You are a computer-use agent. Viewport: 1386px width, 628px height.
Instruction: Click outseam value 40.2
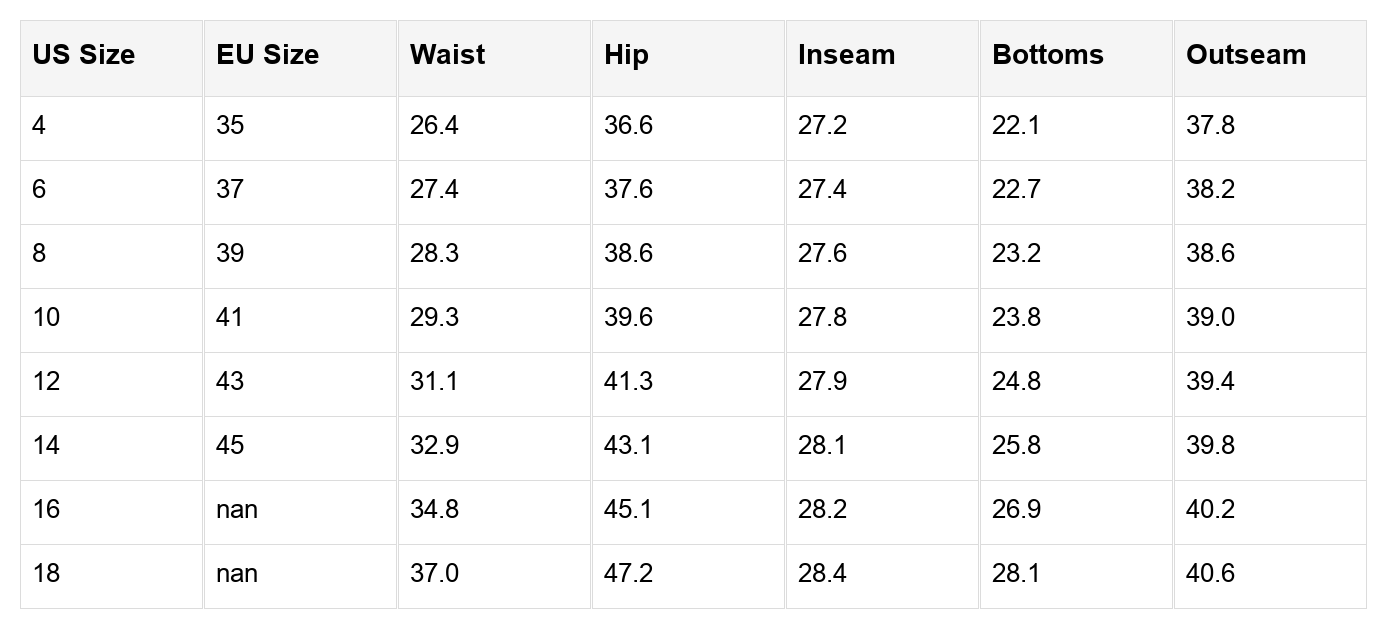click(1210, 510)
